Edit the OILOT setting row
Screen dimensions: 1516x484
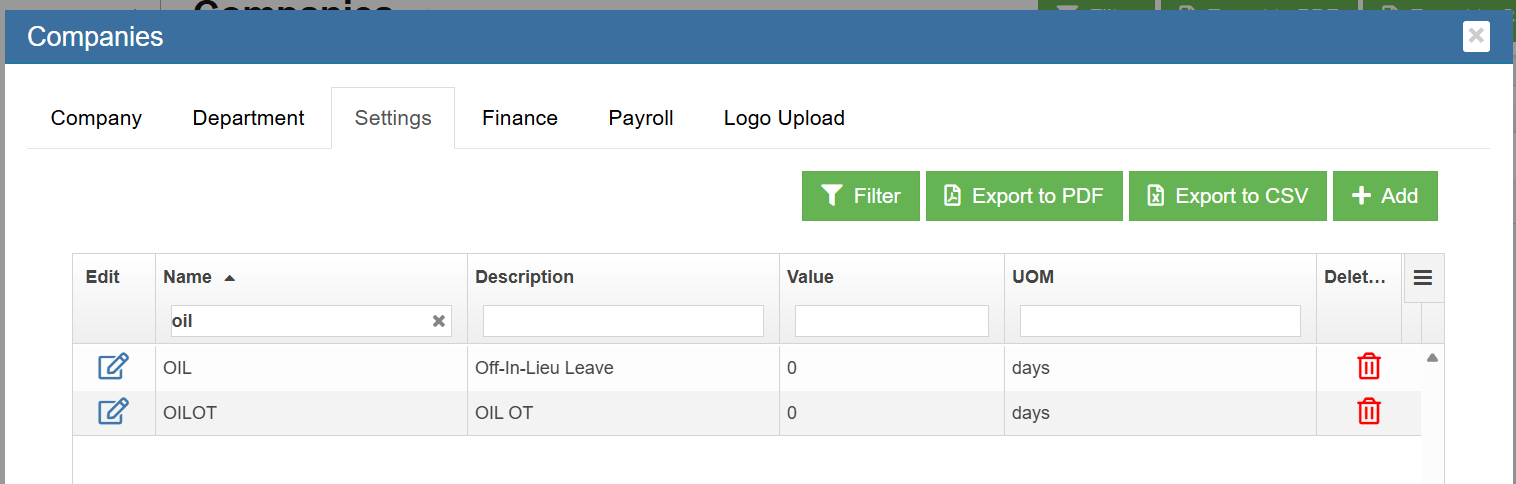113,411
